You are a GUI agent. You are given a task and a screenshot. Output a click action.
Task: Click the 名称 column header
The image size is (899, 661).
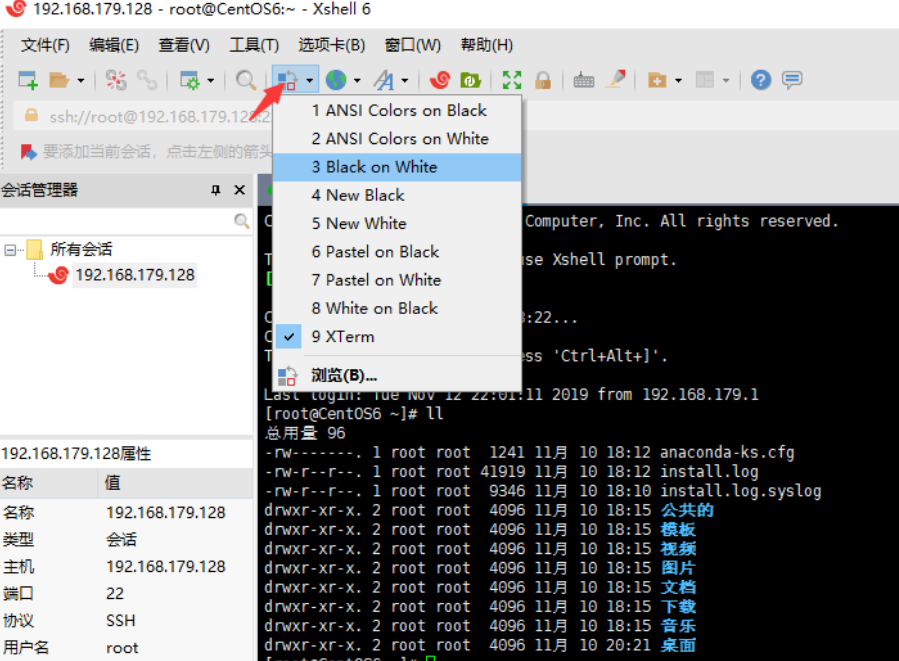(49, 483)
